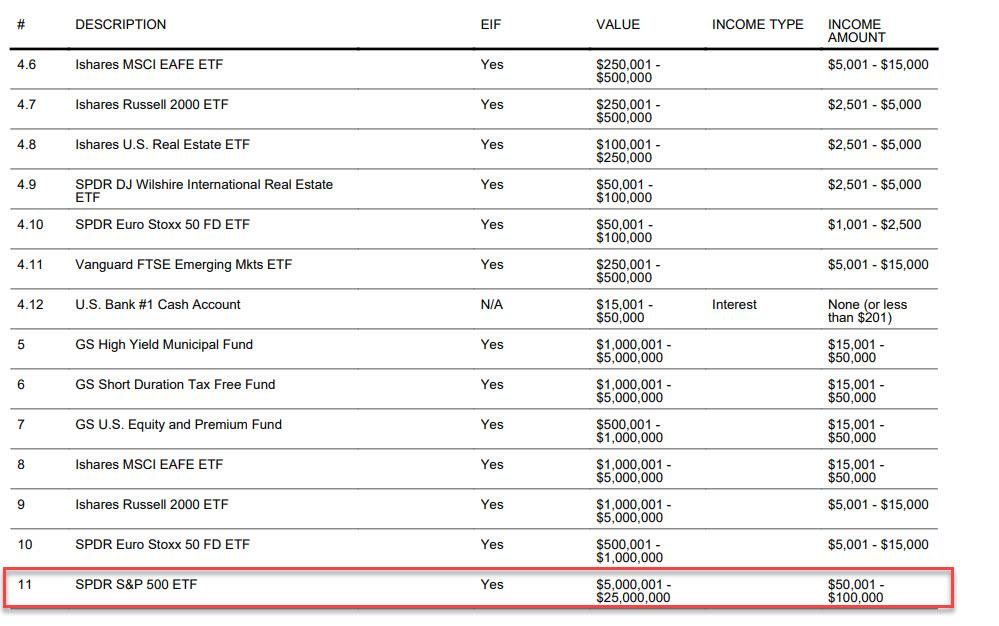The image size is (999, 626).
Task: Click the $5,000,001 - $25,000,000 value cell
Action: [633, 590]
